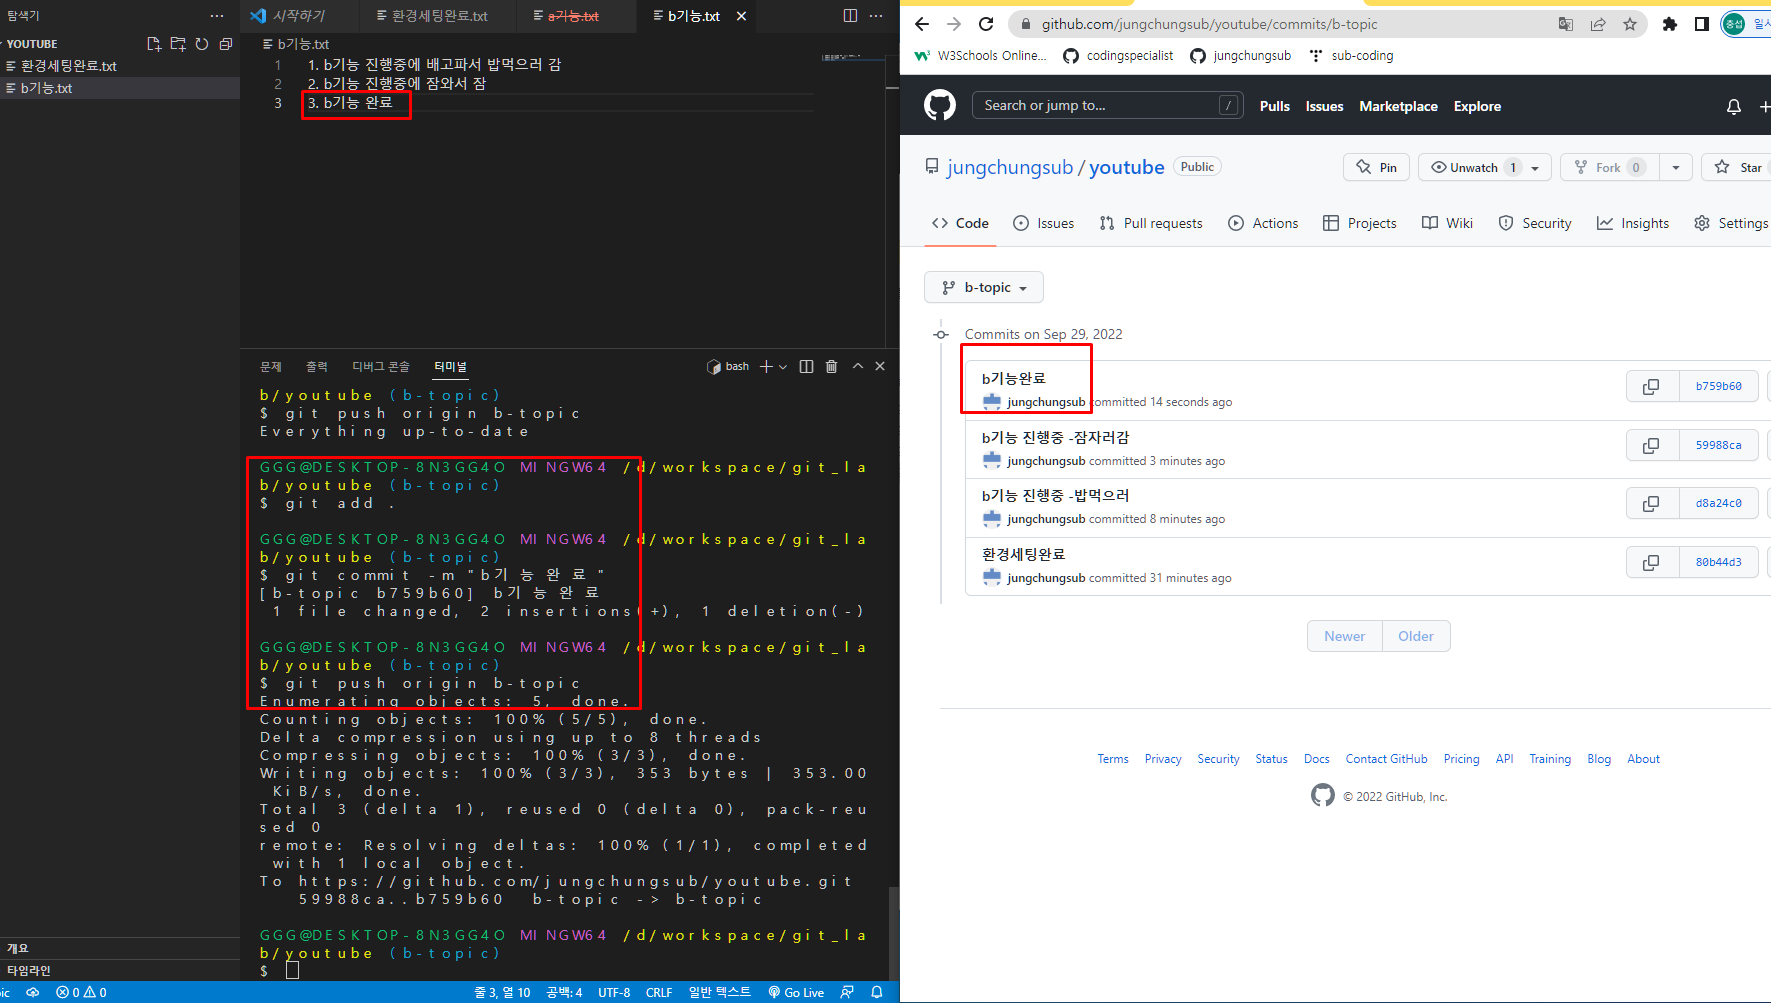The width and height of the screenshot is (1771, 1003).
Task: Open the Actions repository tab
Action: point(1263,223)
